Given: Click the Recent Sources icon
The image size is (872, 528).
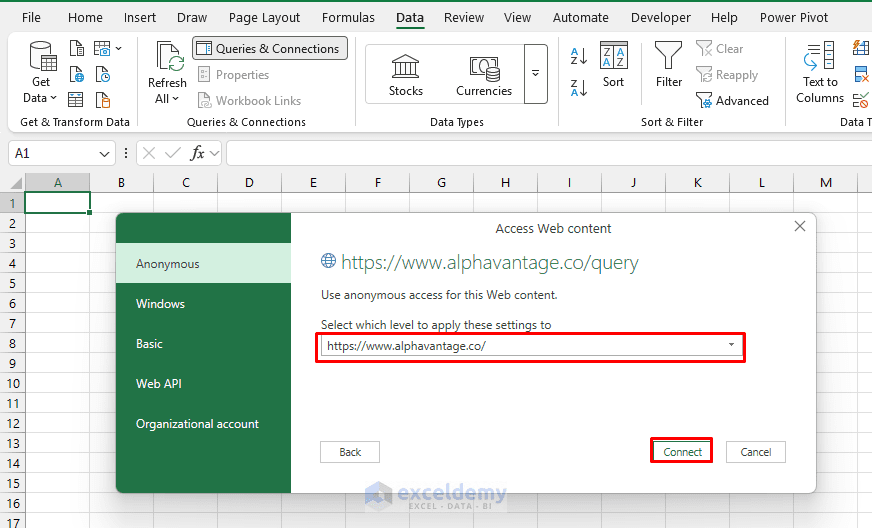Looking at the screenshot, I should [102, 74].
